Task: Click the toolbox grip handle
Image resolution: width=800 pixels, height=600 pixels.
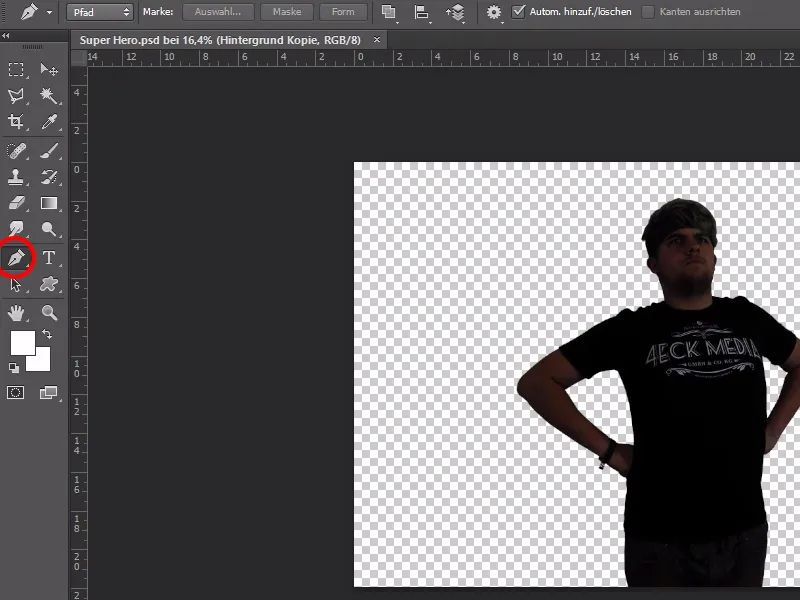Action: (x=32, y=47)
